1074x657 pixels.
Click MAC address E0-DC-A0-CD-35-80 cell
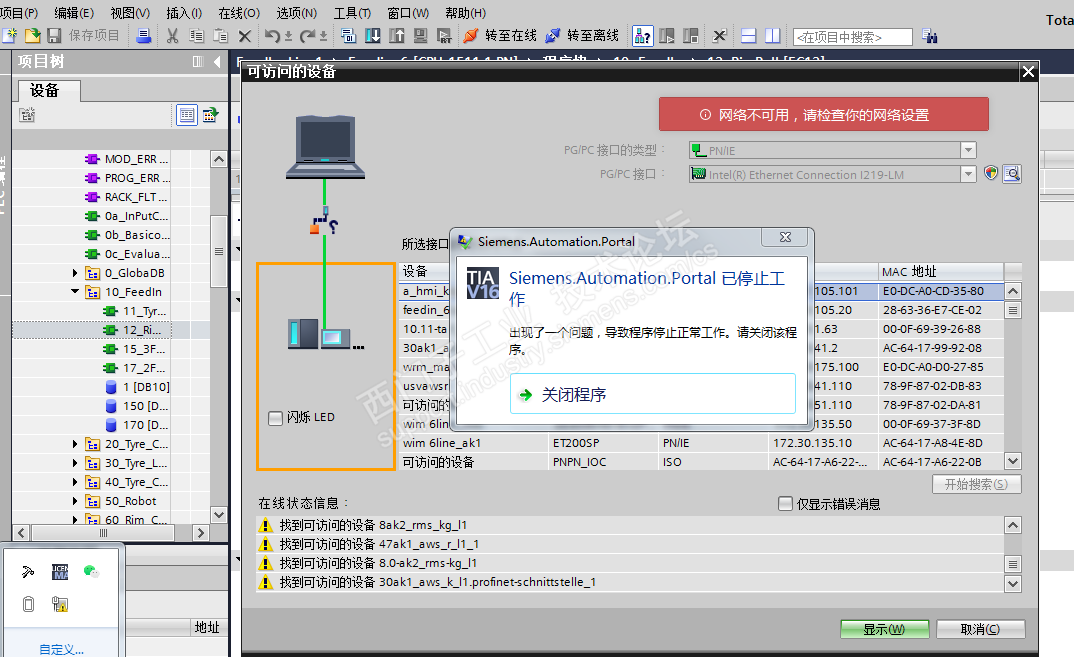940,291
